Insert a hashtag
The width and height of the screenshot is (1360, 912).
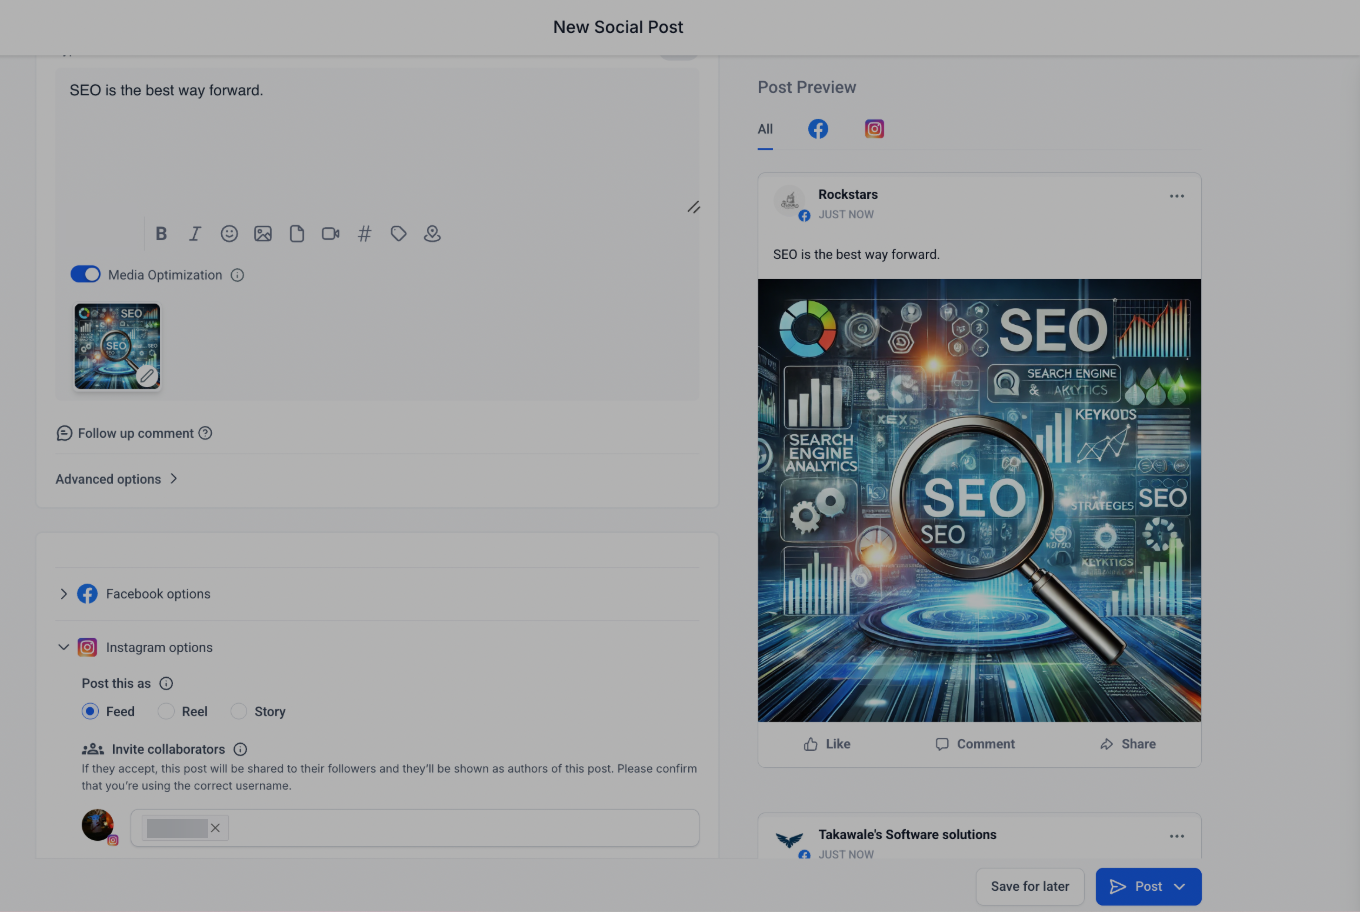365,233
